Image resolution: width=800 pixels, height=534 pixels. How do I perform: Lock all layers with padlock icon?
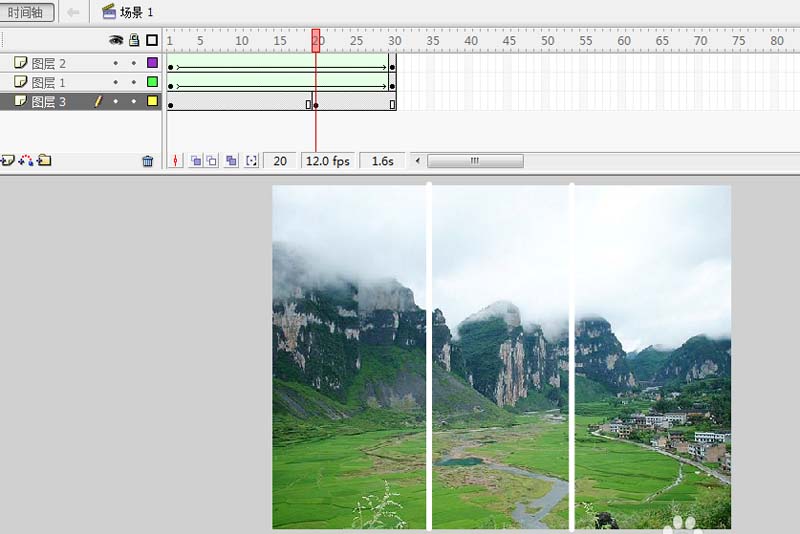click(x=134, y=40)
